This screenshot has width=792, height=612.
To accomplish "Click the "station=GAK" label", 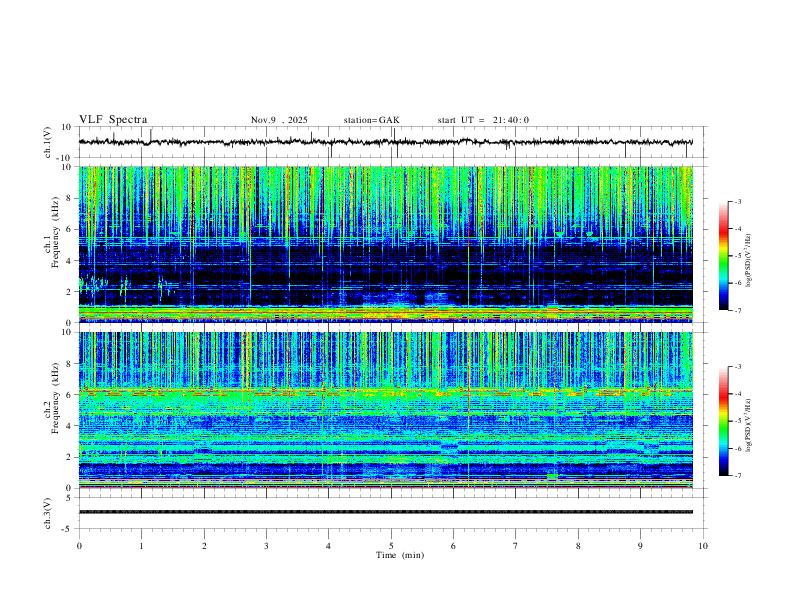I will (x=372, y=120).
